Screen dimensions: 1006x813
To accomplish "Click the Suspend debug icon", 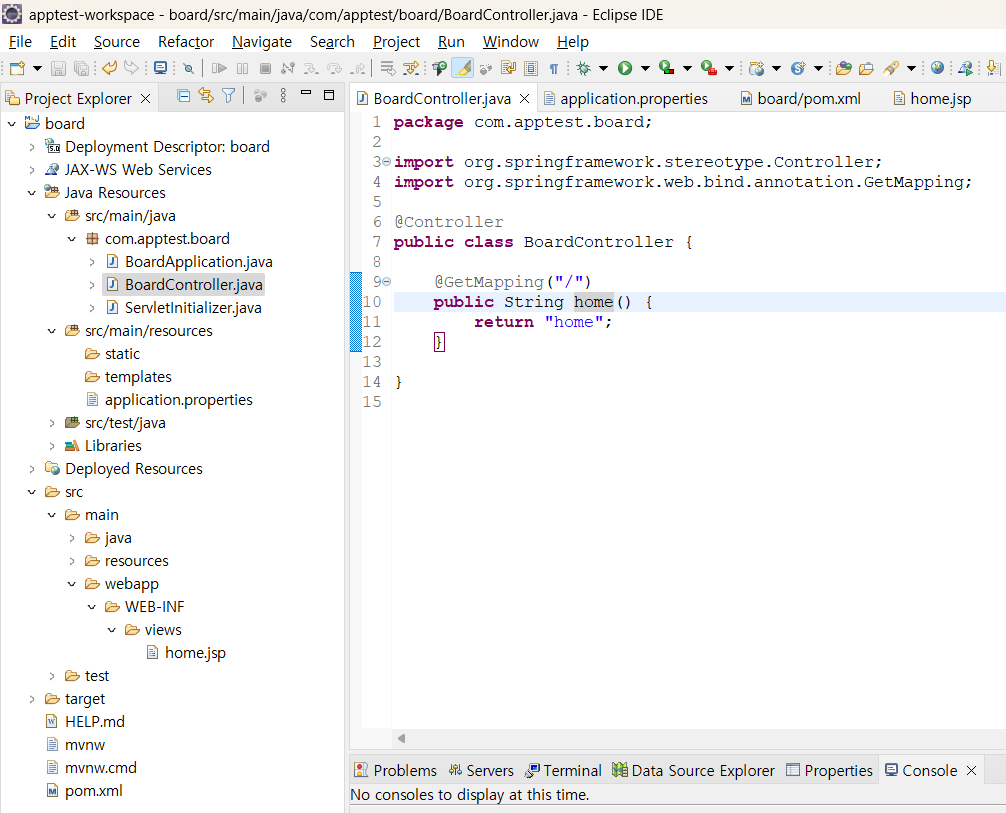I will pos(243,68).
